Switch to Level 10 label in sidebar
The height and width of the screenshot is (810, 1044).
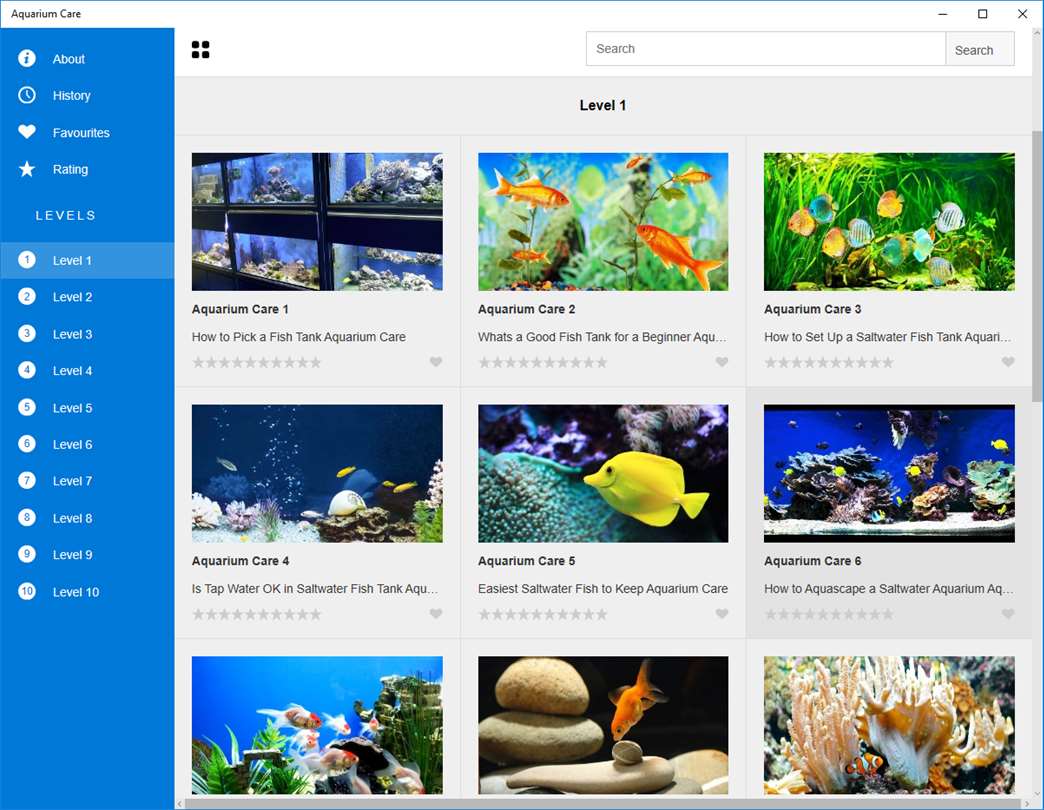click(x=76, y=592)
